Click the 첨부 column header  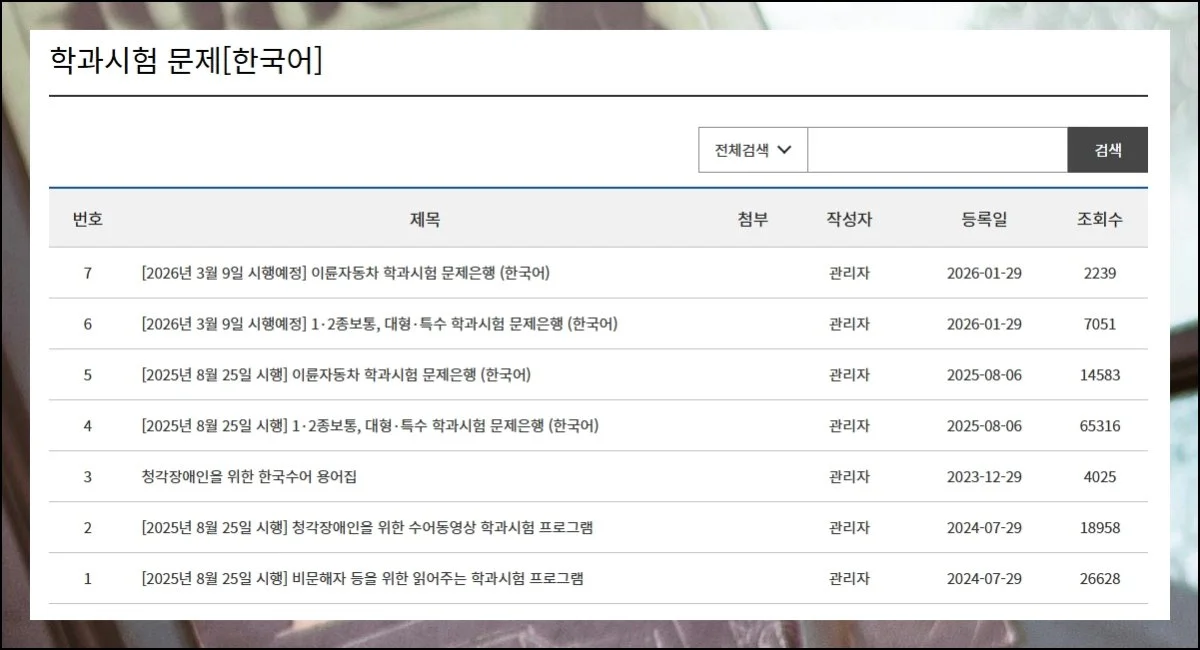(752, 219)
